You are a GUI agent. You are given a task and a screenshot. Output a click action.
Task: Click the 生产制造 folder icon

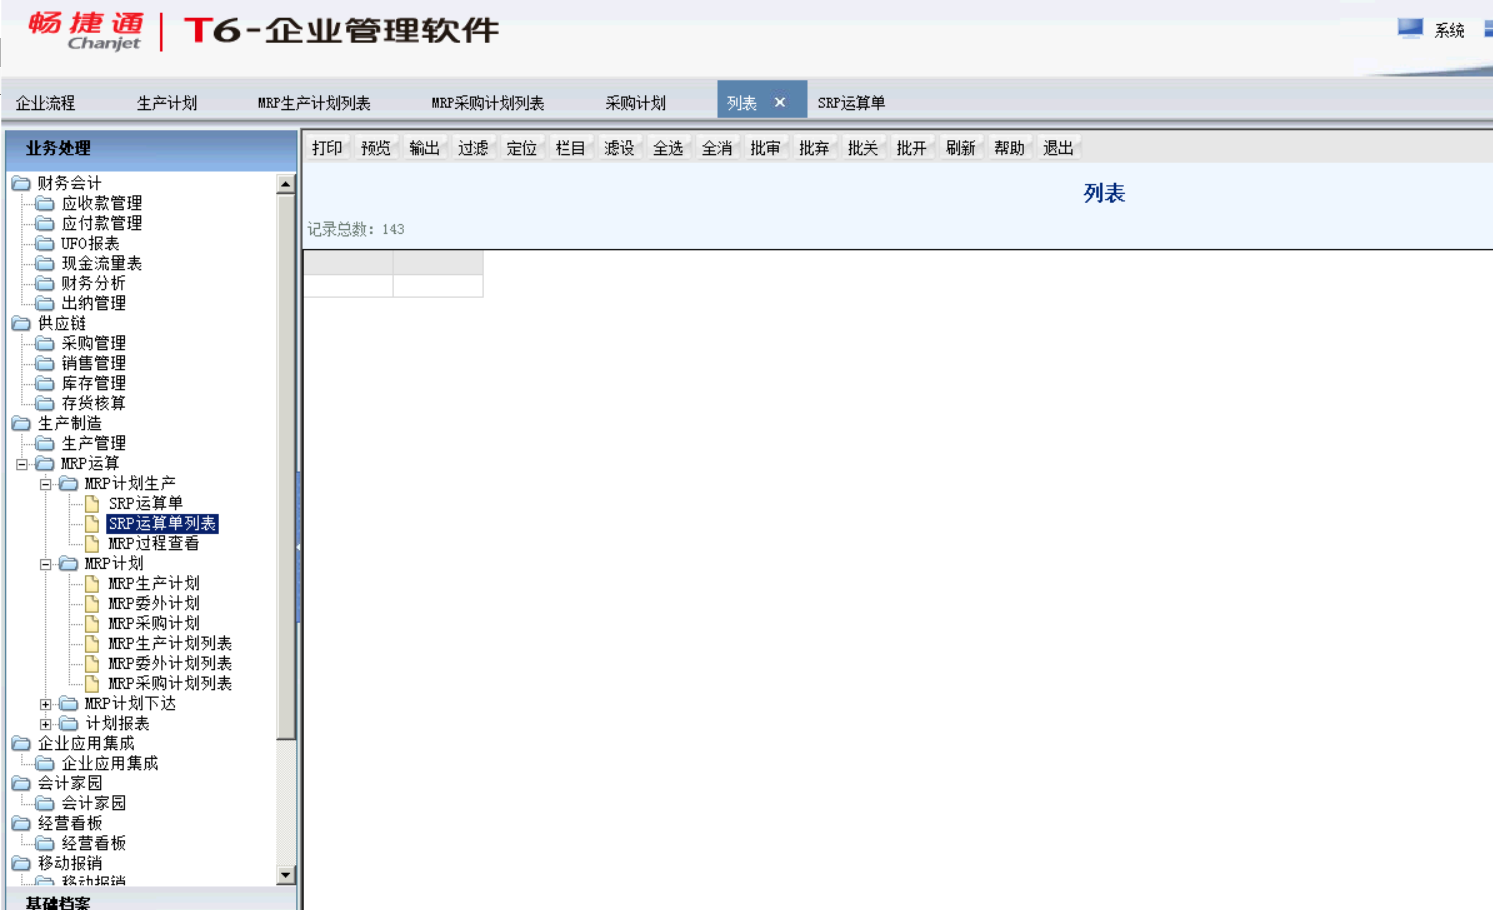coord(21,423)
